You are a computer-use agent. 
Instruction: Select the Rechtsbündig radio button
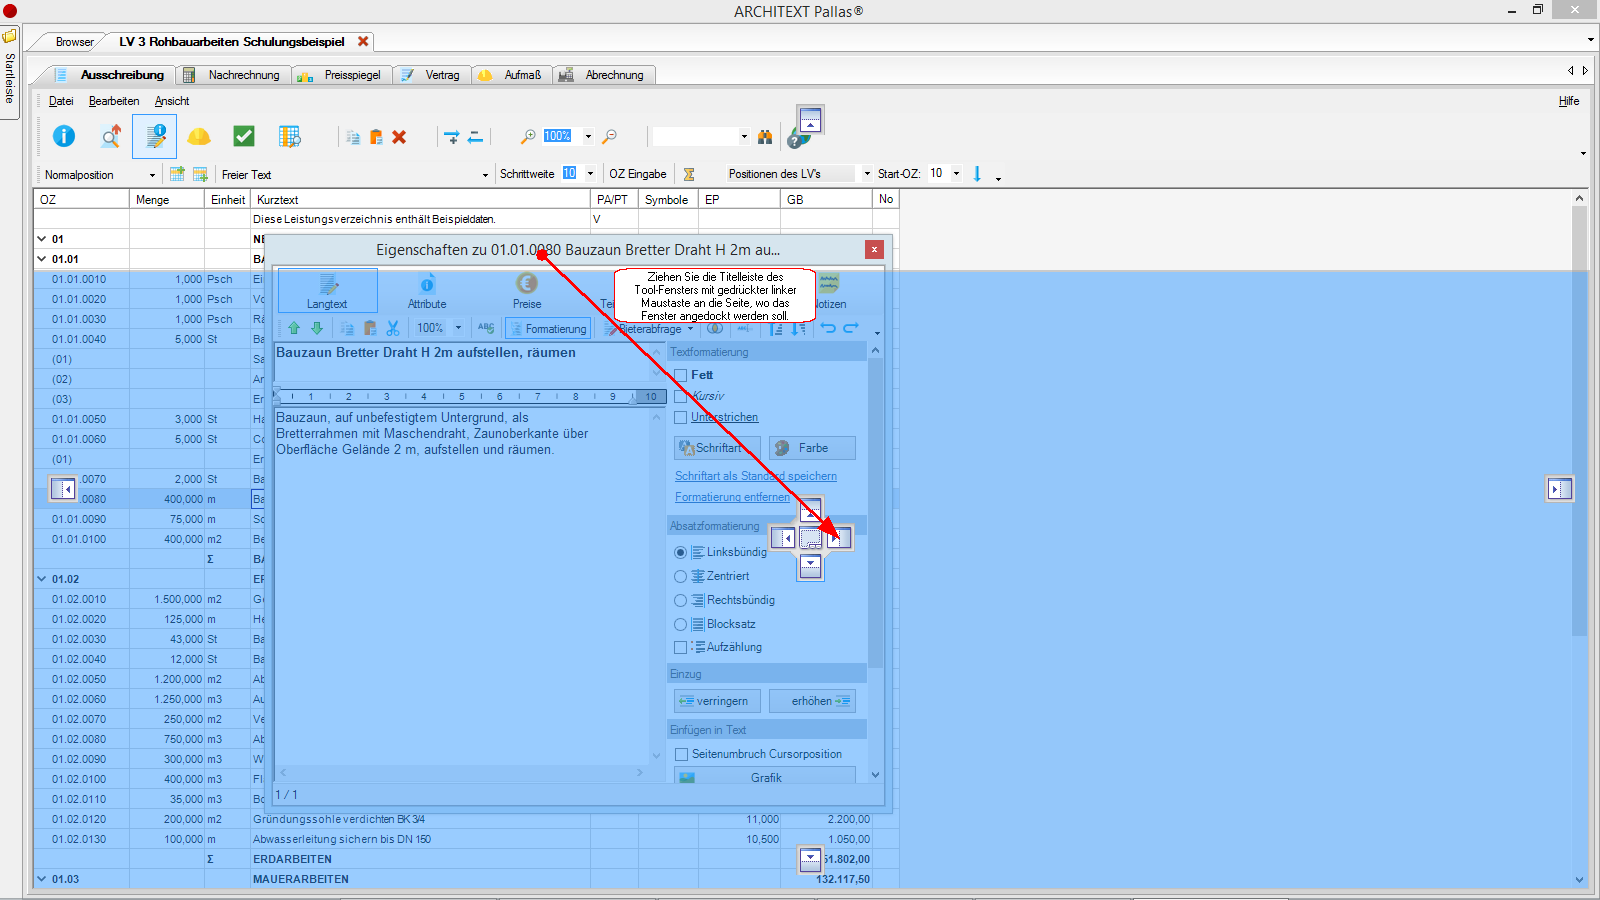pyautogui.click(x=681, y=600)
